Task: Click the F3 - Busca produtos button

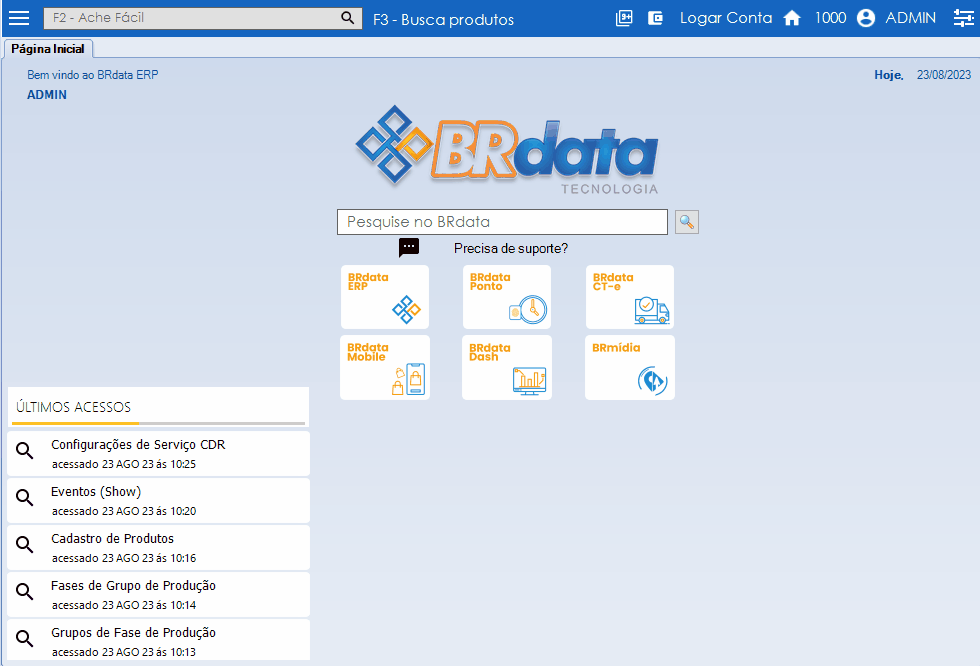Action: tap(443, 19)
